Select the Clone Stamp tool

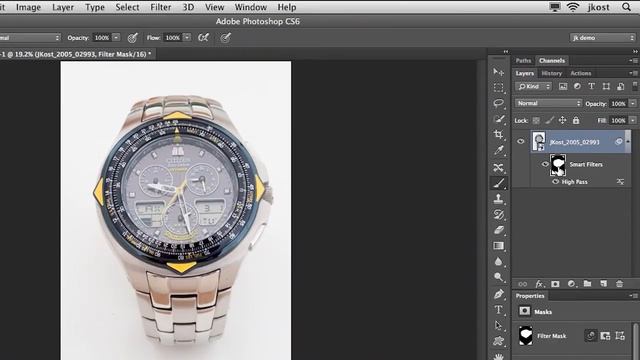point(498,199)
